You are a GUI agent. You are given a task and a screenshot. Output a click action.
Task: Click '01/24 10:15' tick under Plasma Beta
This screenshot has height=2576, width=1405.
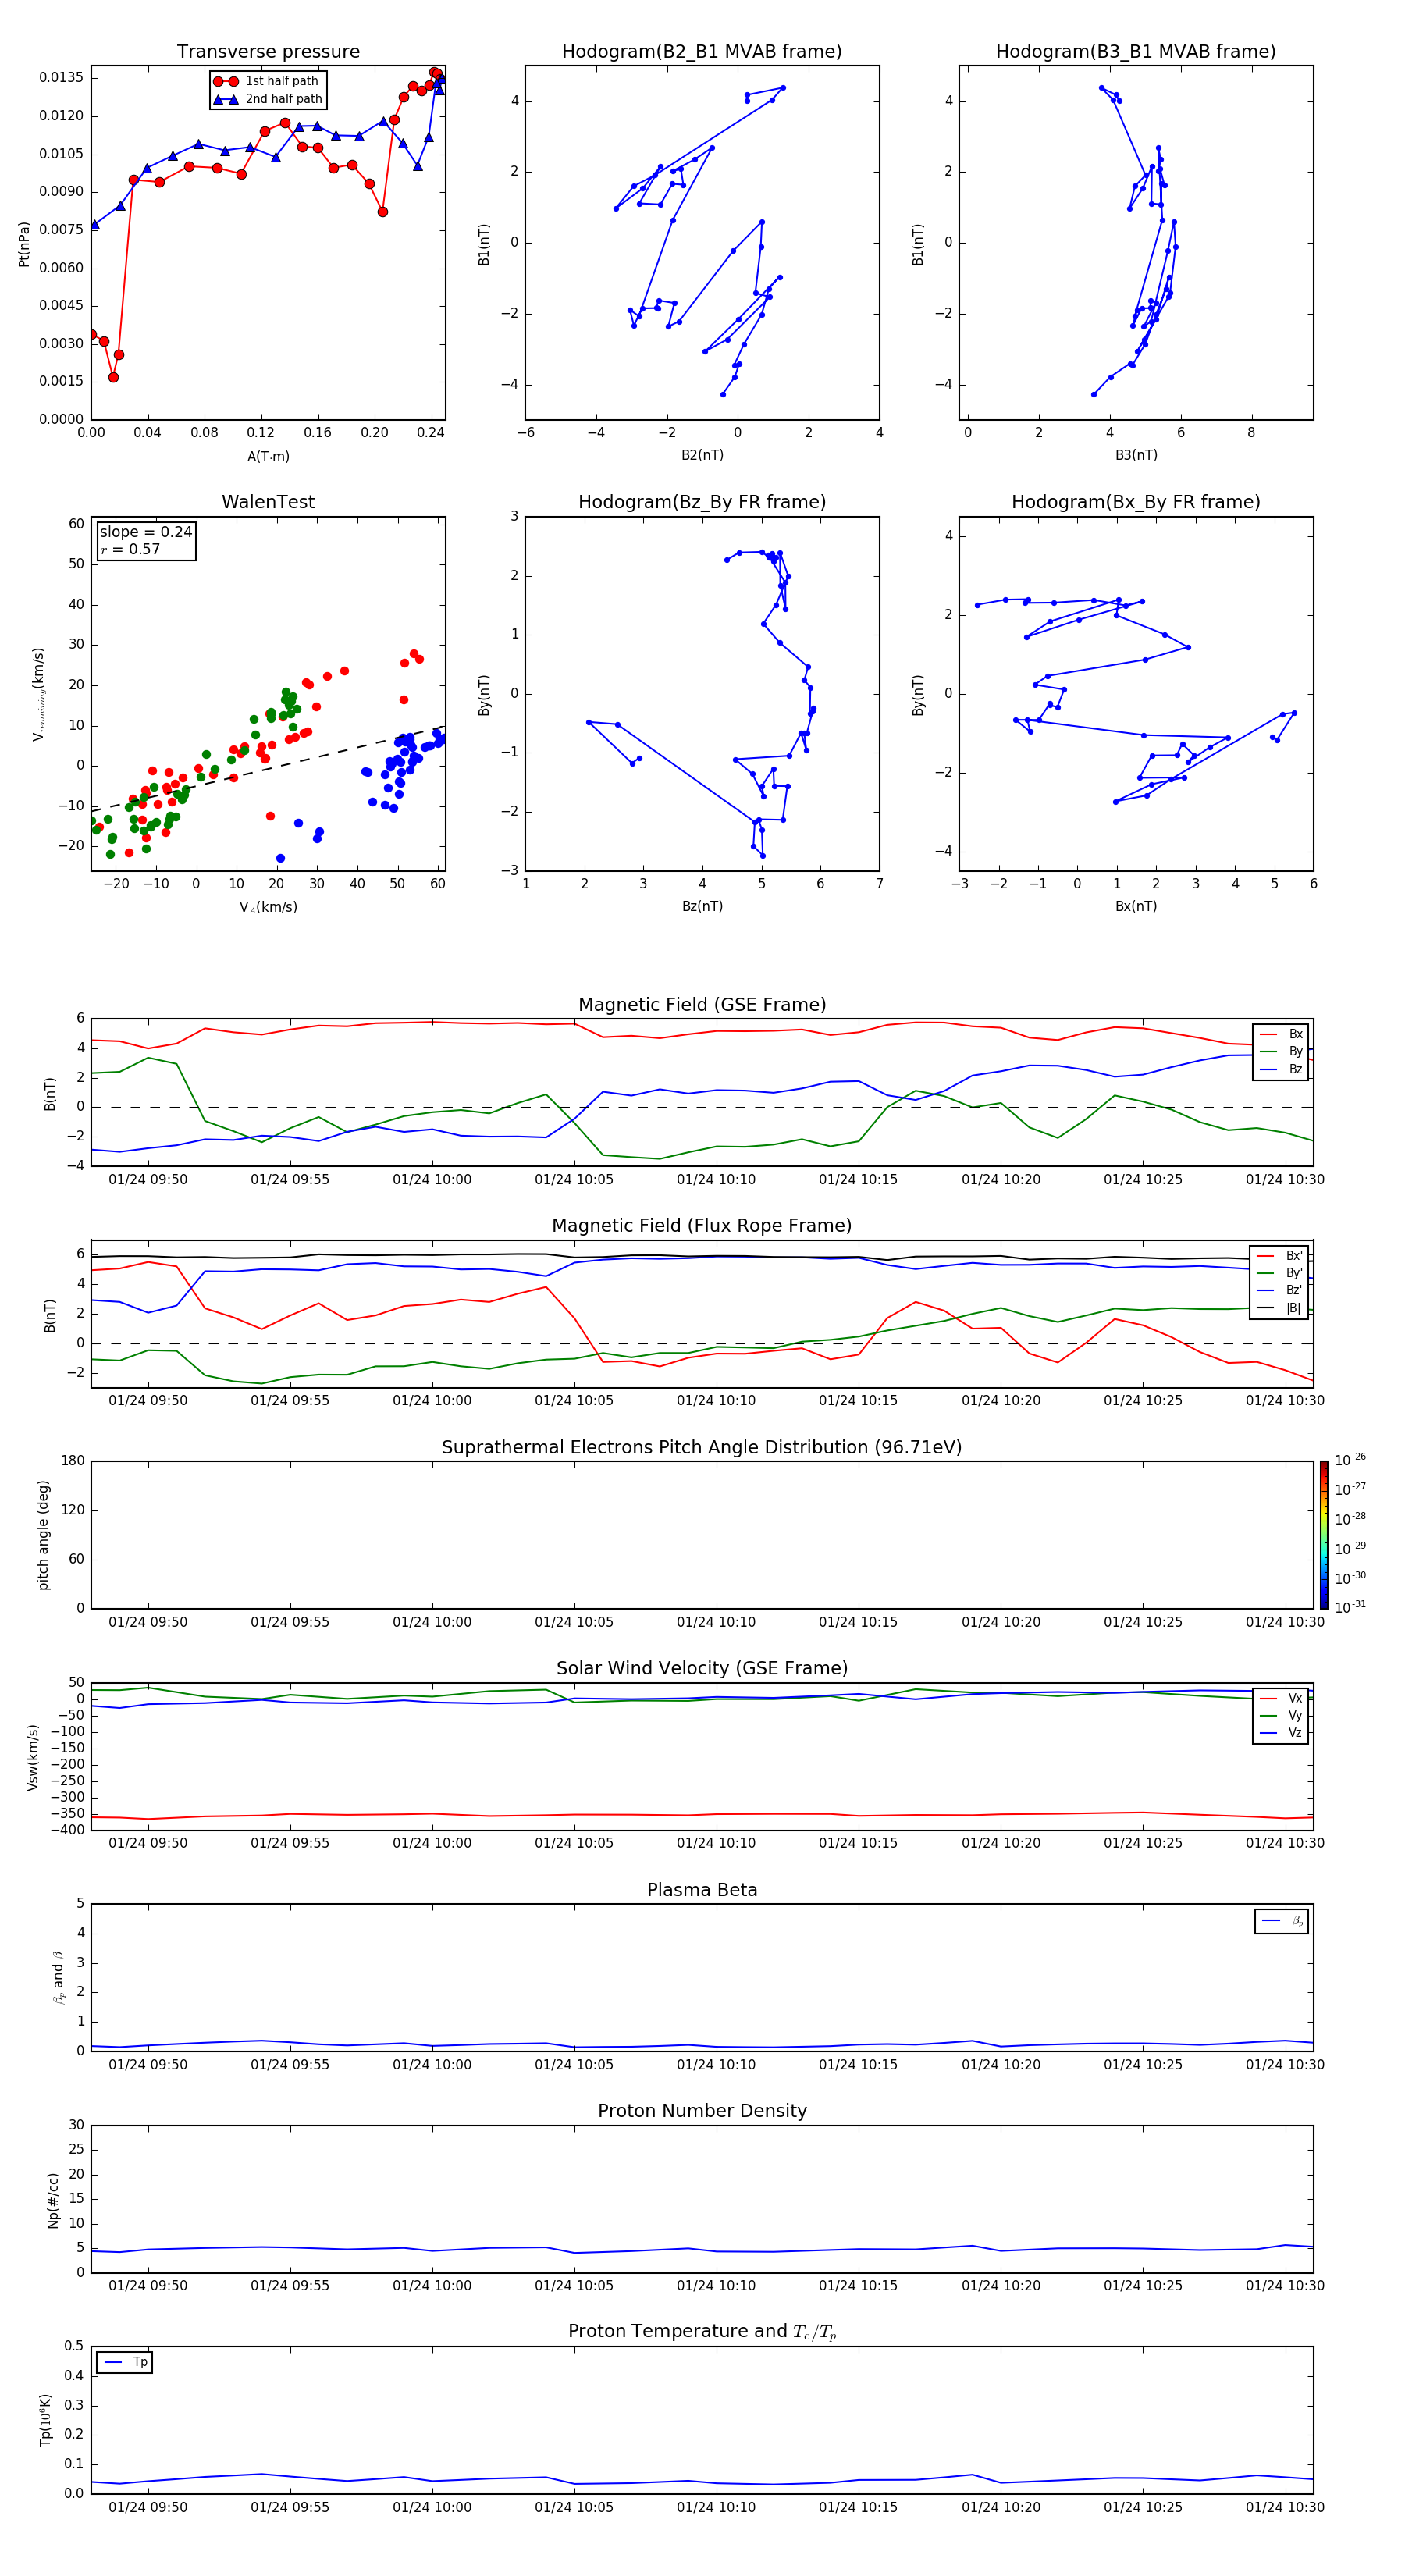pyautogui.click(x=858, y=2065)
